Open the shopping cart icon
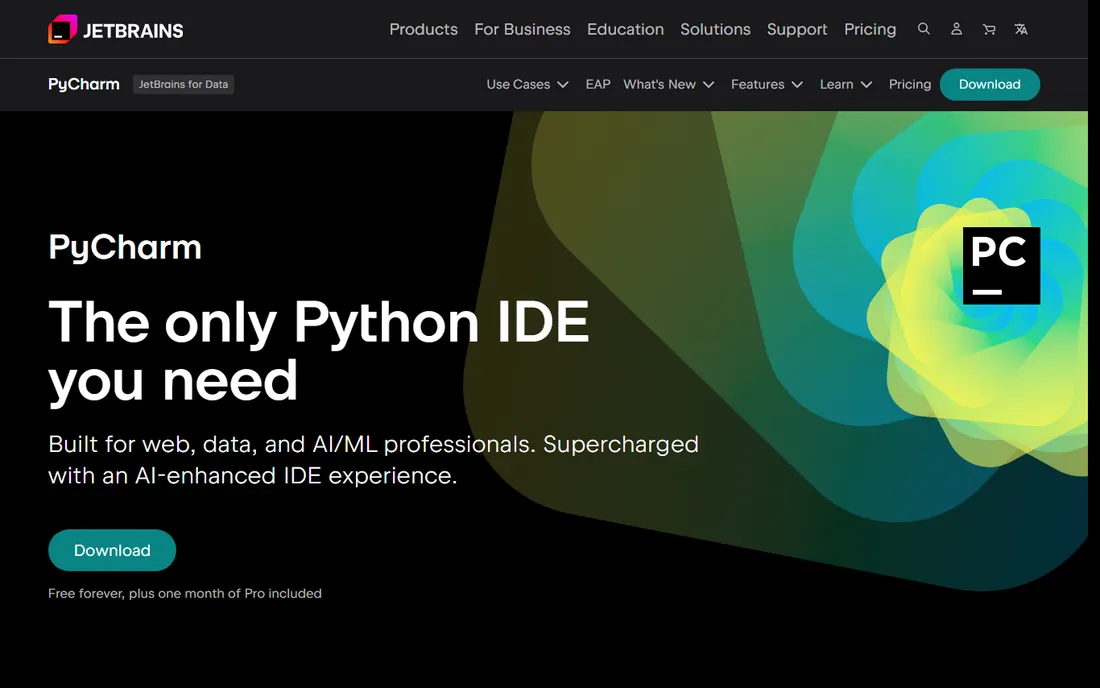Image resolution: width=1100 pixels, height=688 pixels. pyautogui.click(x=989, y=29)
